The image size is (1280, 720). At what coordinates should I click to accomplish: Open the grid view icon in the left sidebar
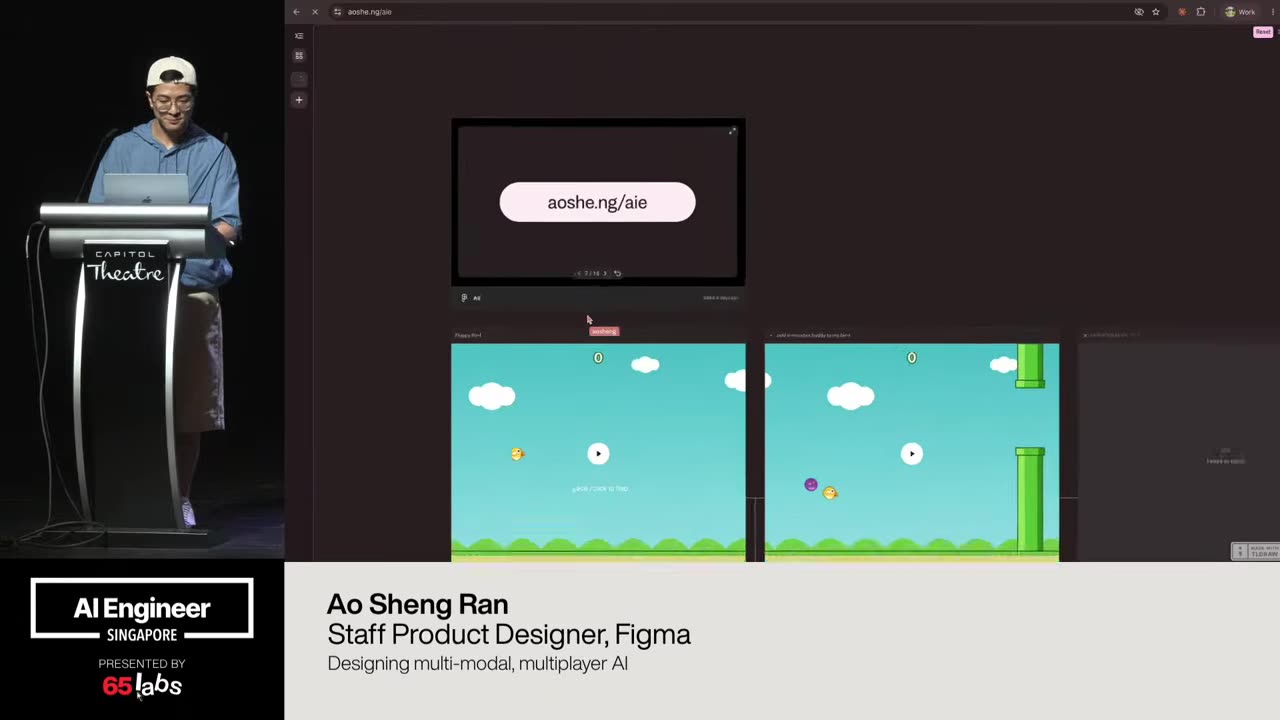299,56
